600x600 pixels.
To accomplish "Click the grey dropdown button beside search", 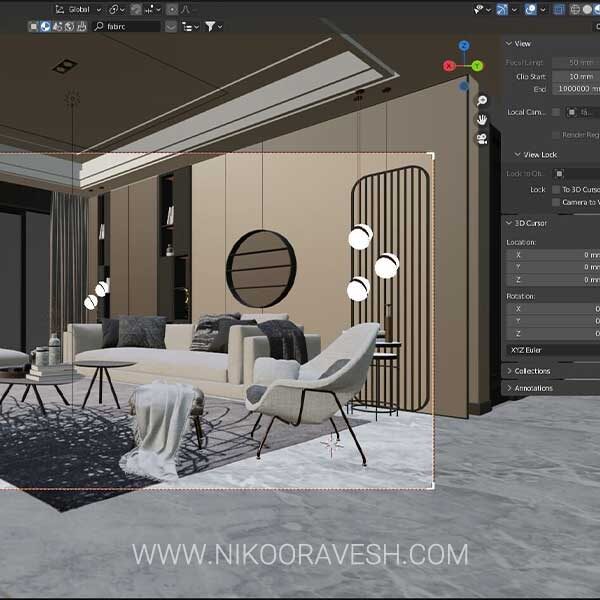I will coord(171,26).
